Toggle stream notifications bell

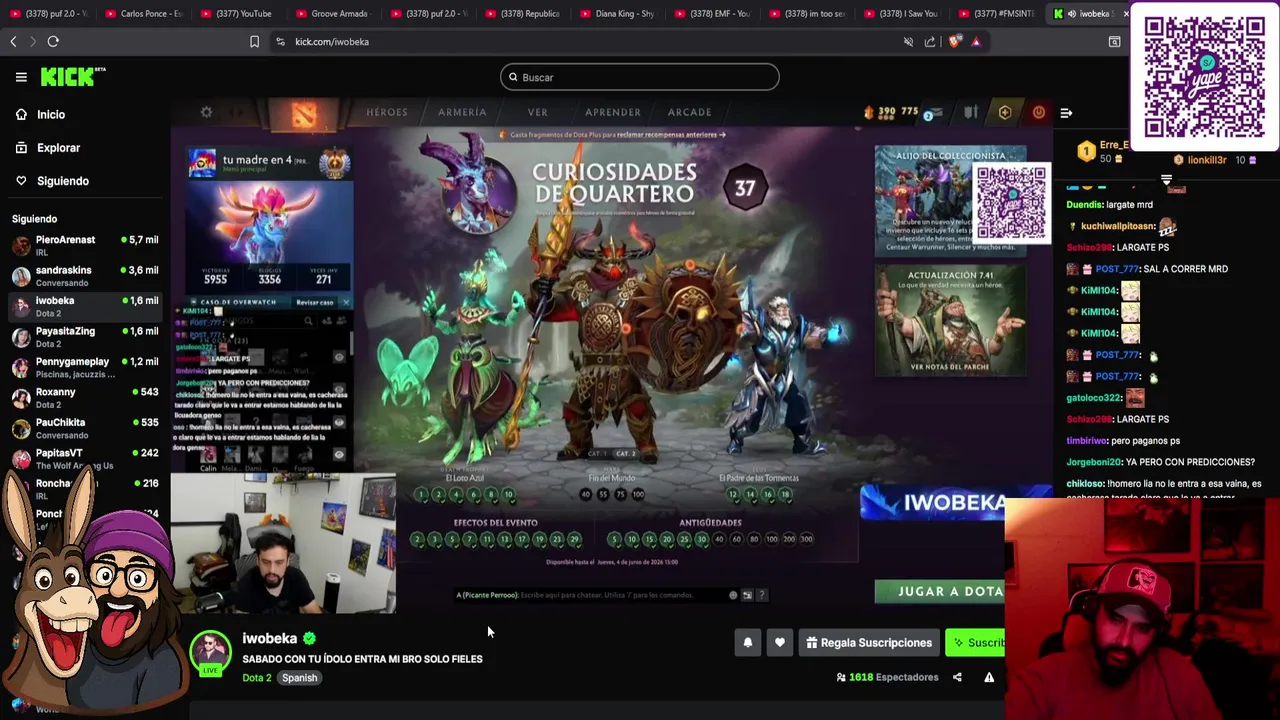(747, 643)
